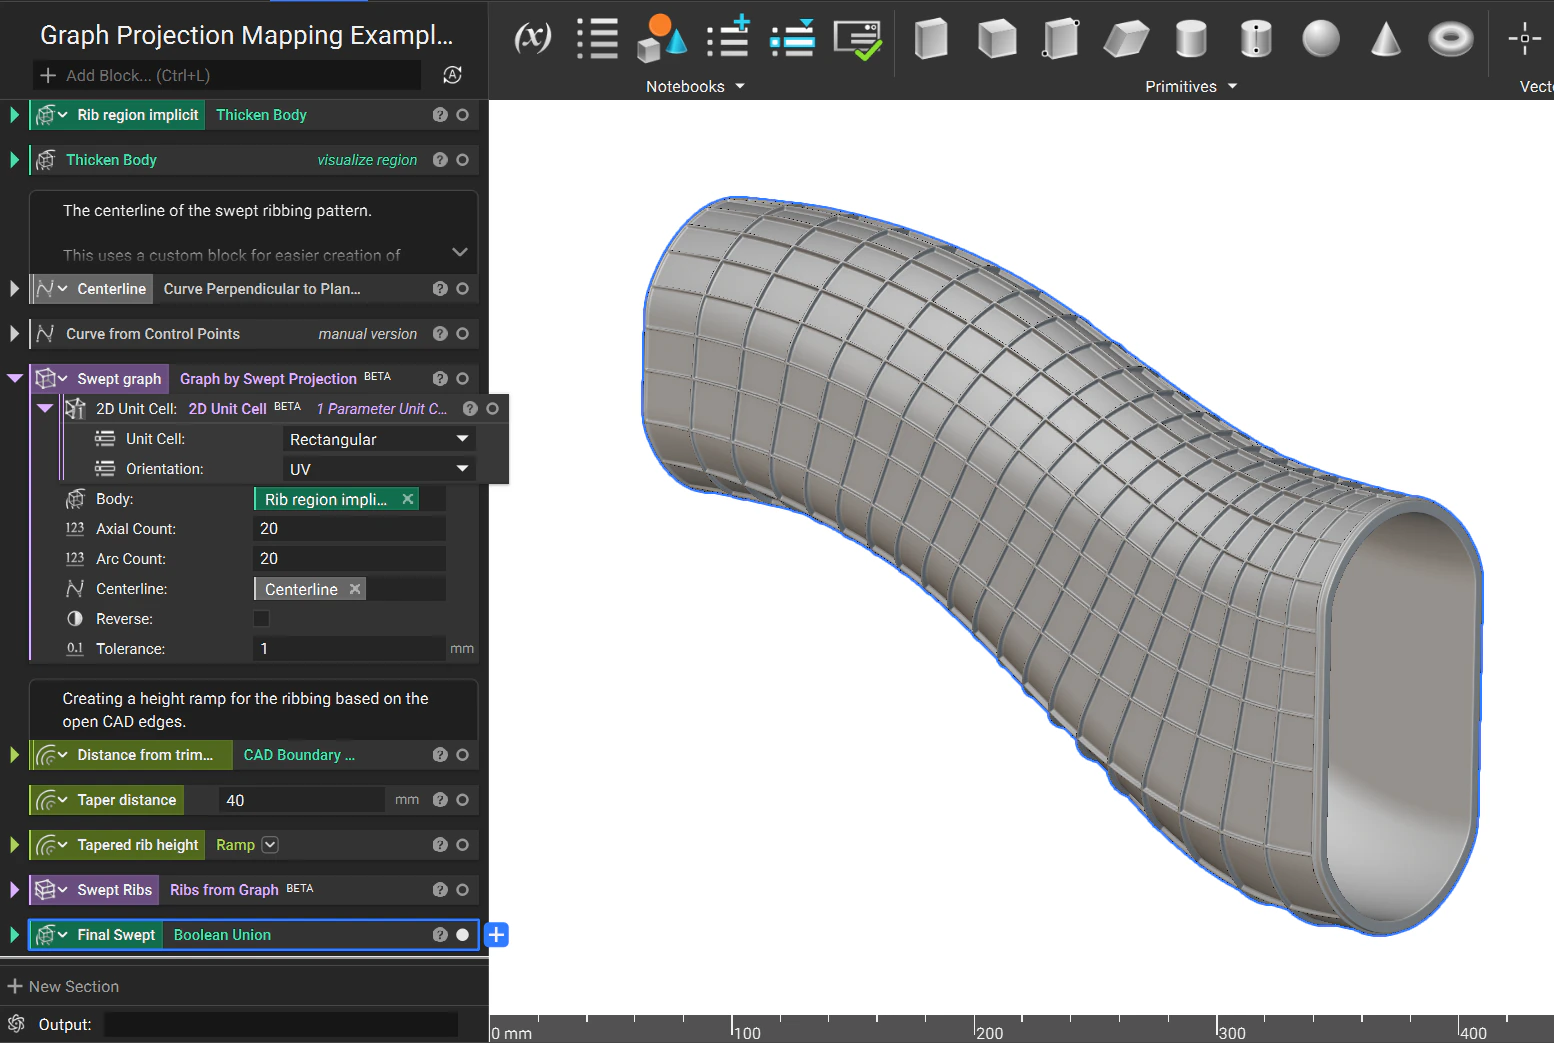Open the Unit Cell Rectangular dropdown
This screenshot has height=1043, width=1554.
pyautogui.click(x=378, y=439)
